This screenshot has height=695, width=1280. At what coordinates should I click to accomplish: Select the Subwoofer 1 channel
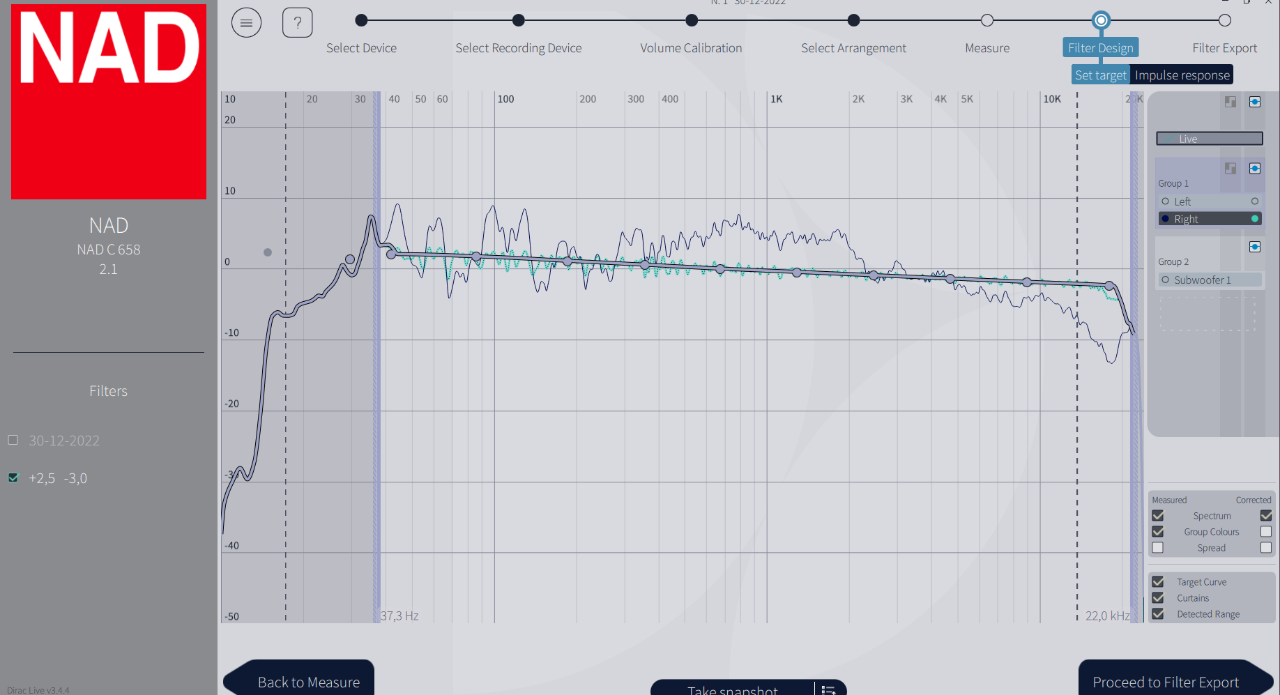point(1209,280)
